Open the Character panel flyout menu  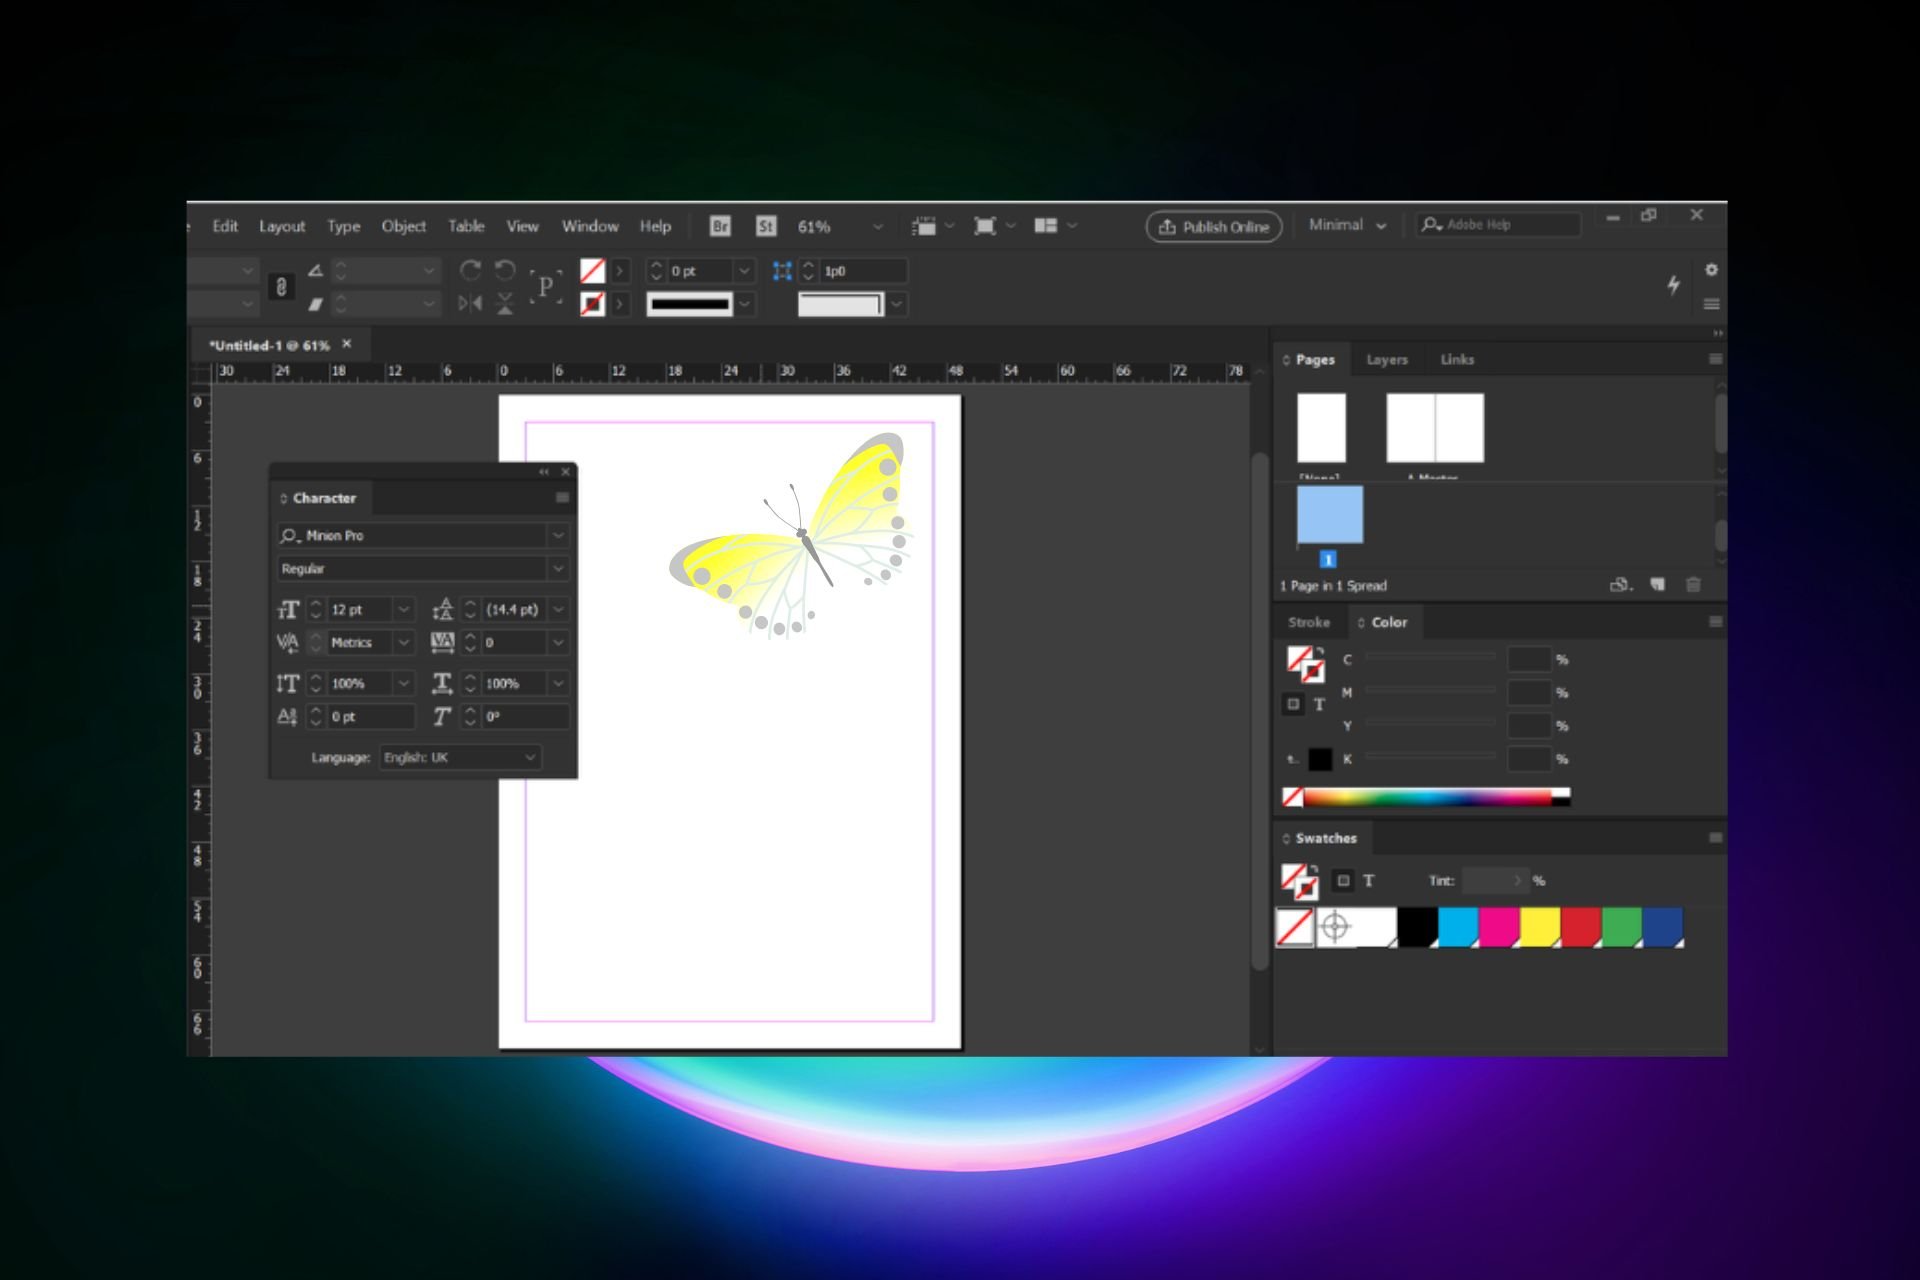(562, 498)
